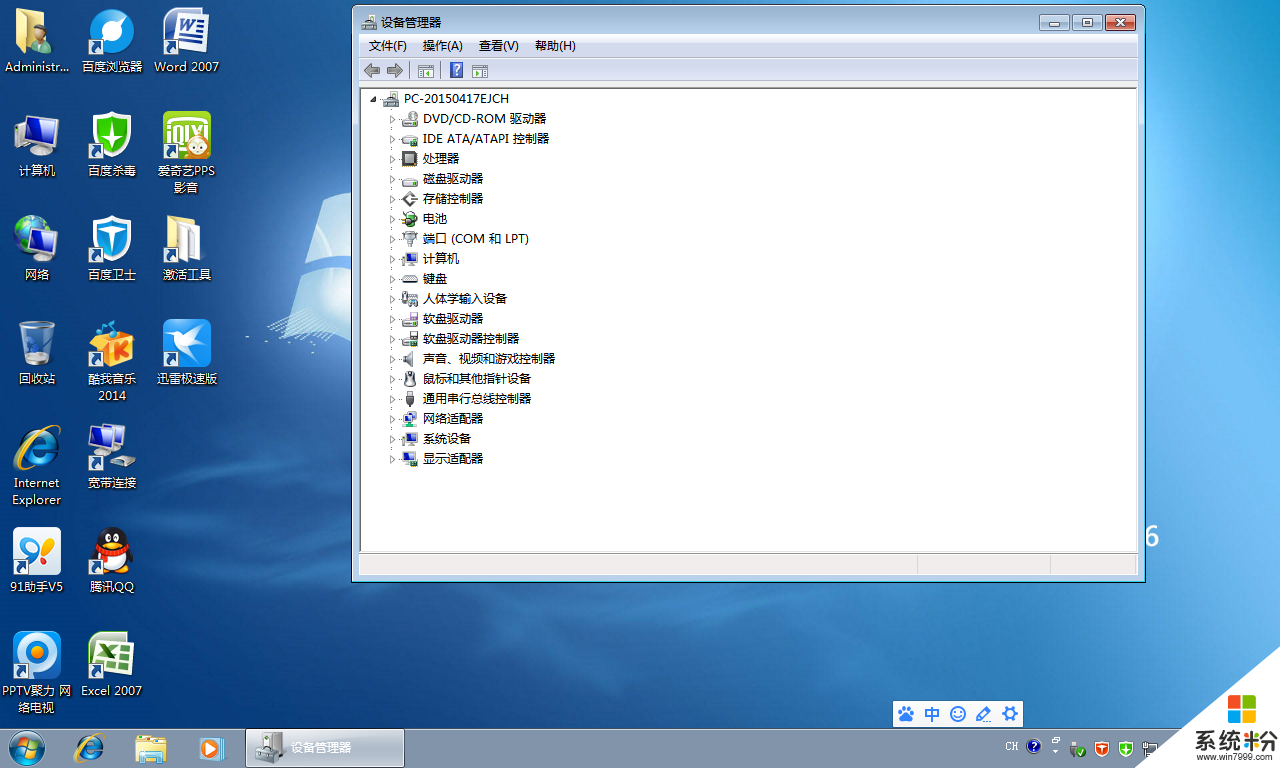Viewport: 1280px width, 768px height.
Task: Toggle Chinese input mode on language bar
Action: (932, 714)
